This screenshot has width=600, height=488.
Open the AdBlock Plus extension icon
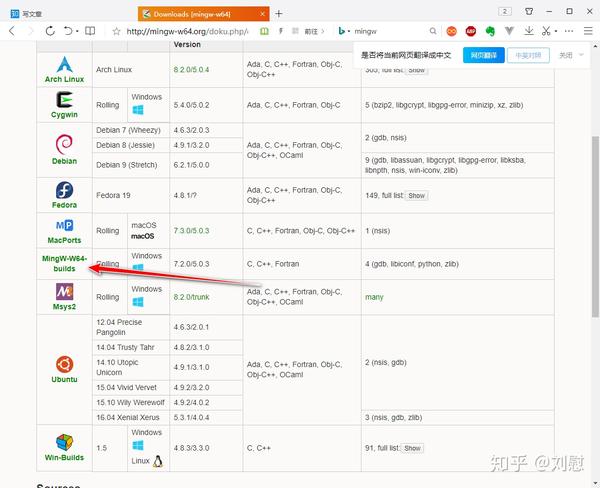(471, 31)
